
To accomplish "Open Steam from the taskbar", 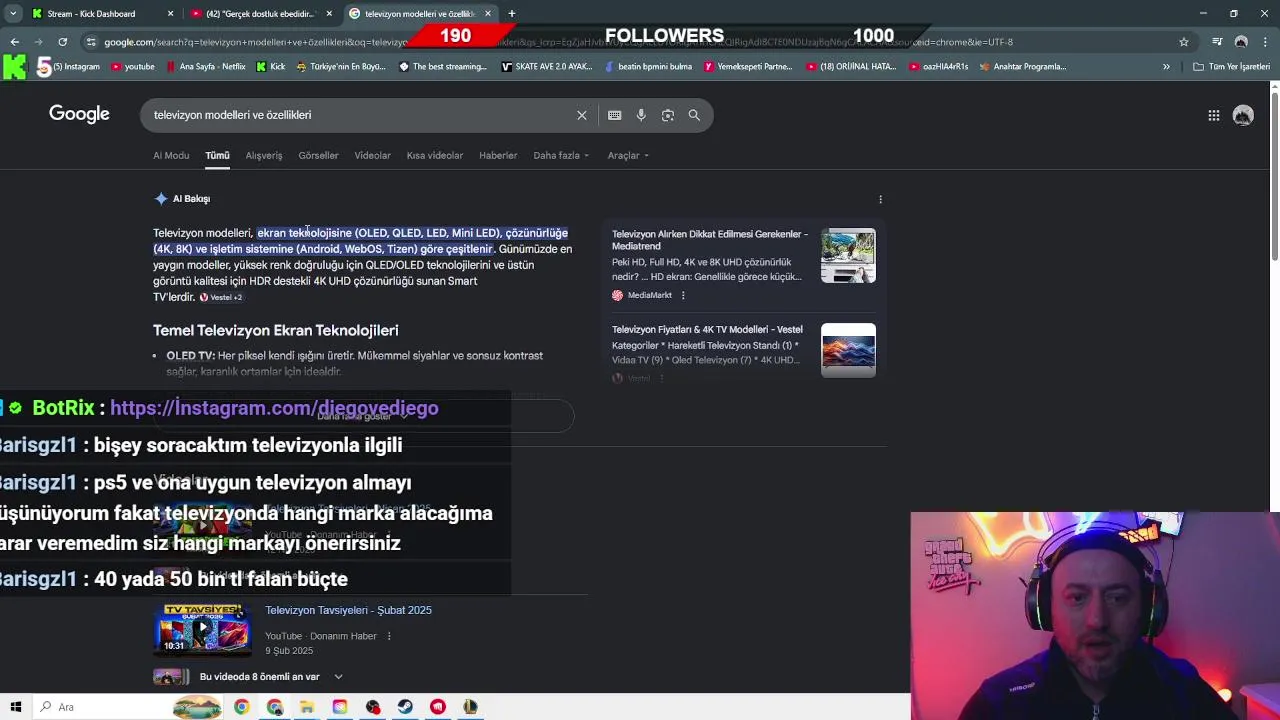I will click(x=405, y=707).
